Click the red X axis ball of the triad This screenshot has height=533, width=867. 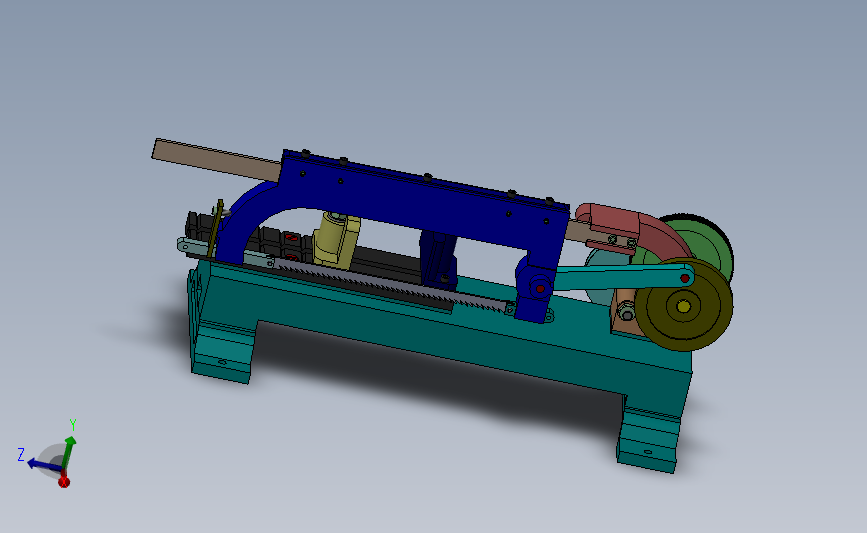(x=64, y=482)
